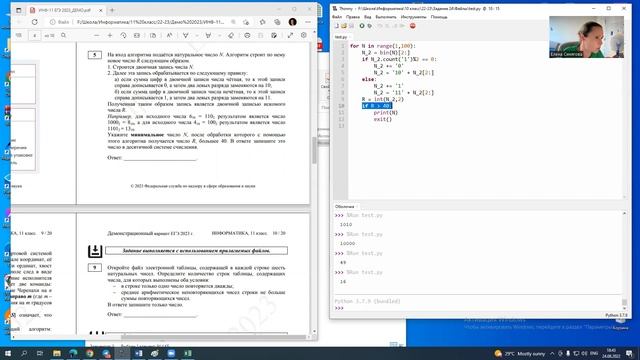Open Thonny's Файл menu
This screenshot has height=360, width=640.
click(x=337, y=17)
